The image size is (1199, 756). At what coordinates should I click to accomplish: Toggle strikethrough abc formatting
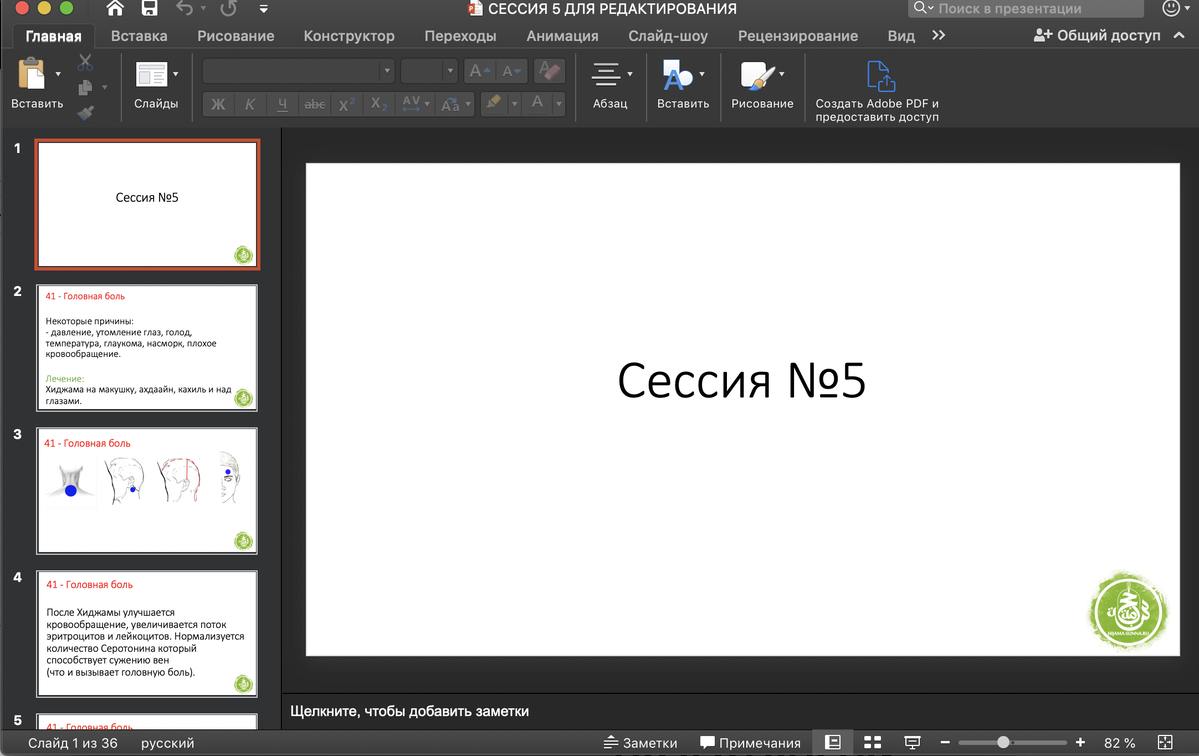click(314, 104)
